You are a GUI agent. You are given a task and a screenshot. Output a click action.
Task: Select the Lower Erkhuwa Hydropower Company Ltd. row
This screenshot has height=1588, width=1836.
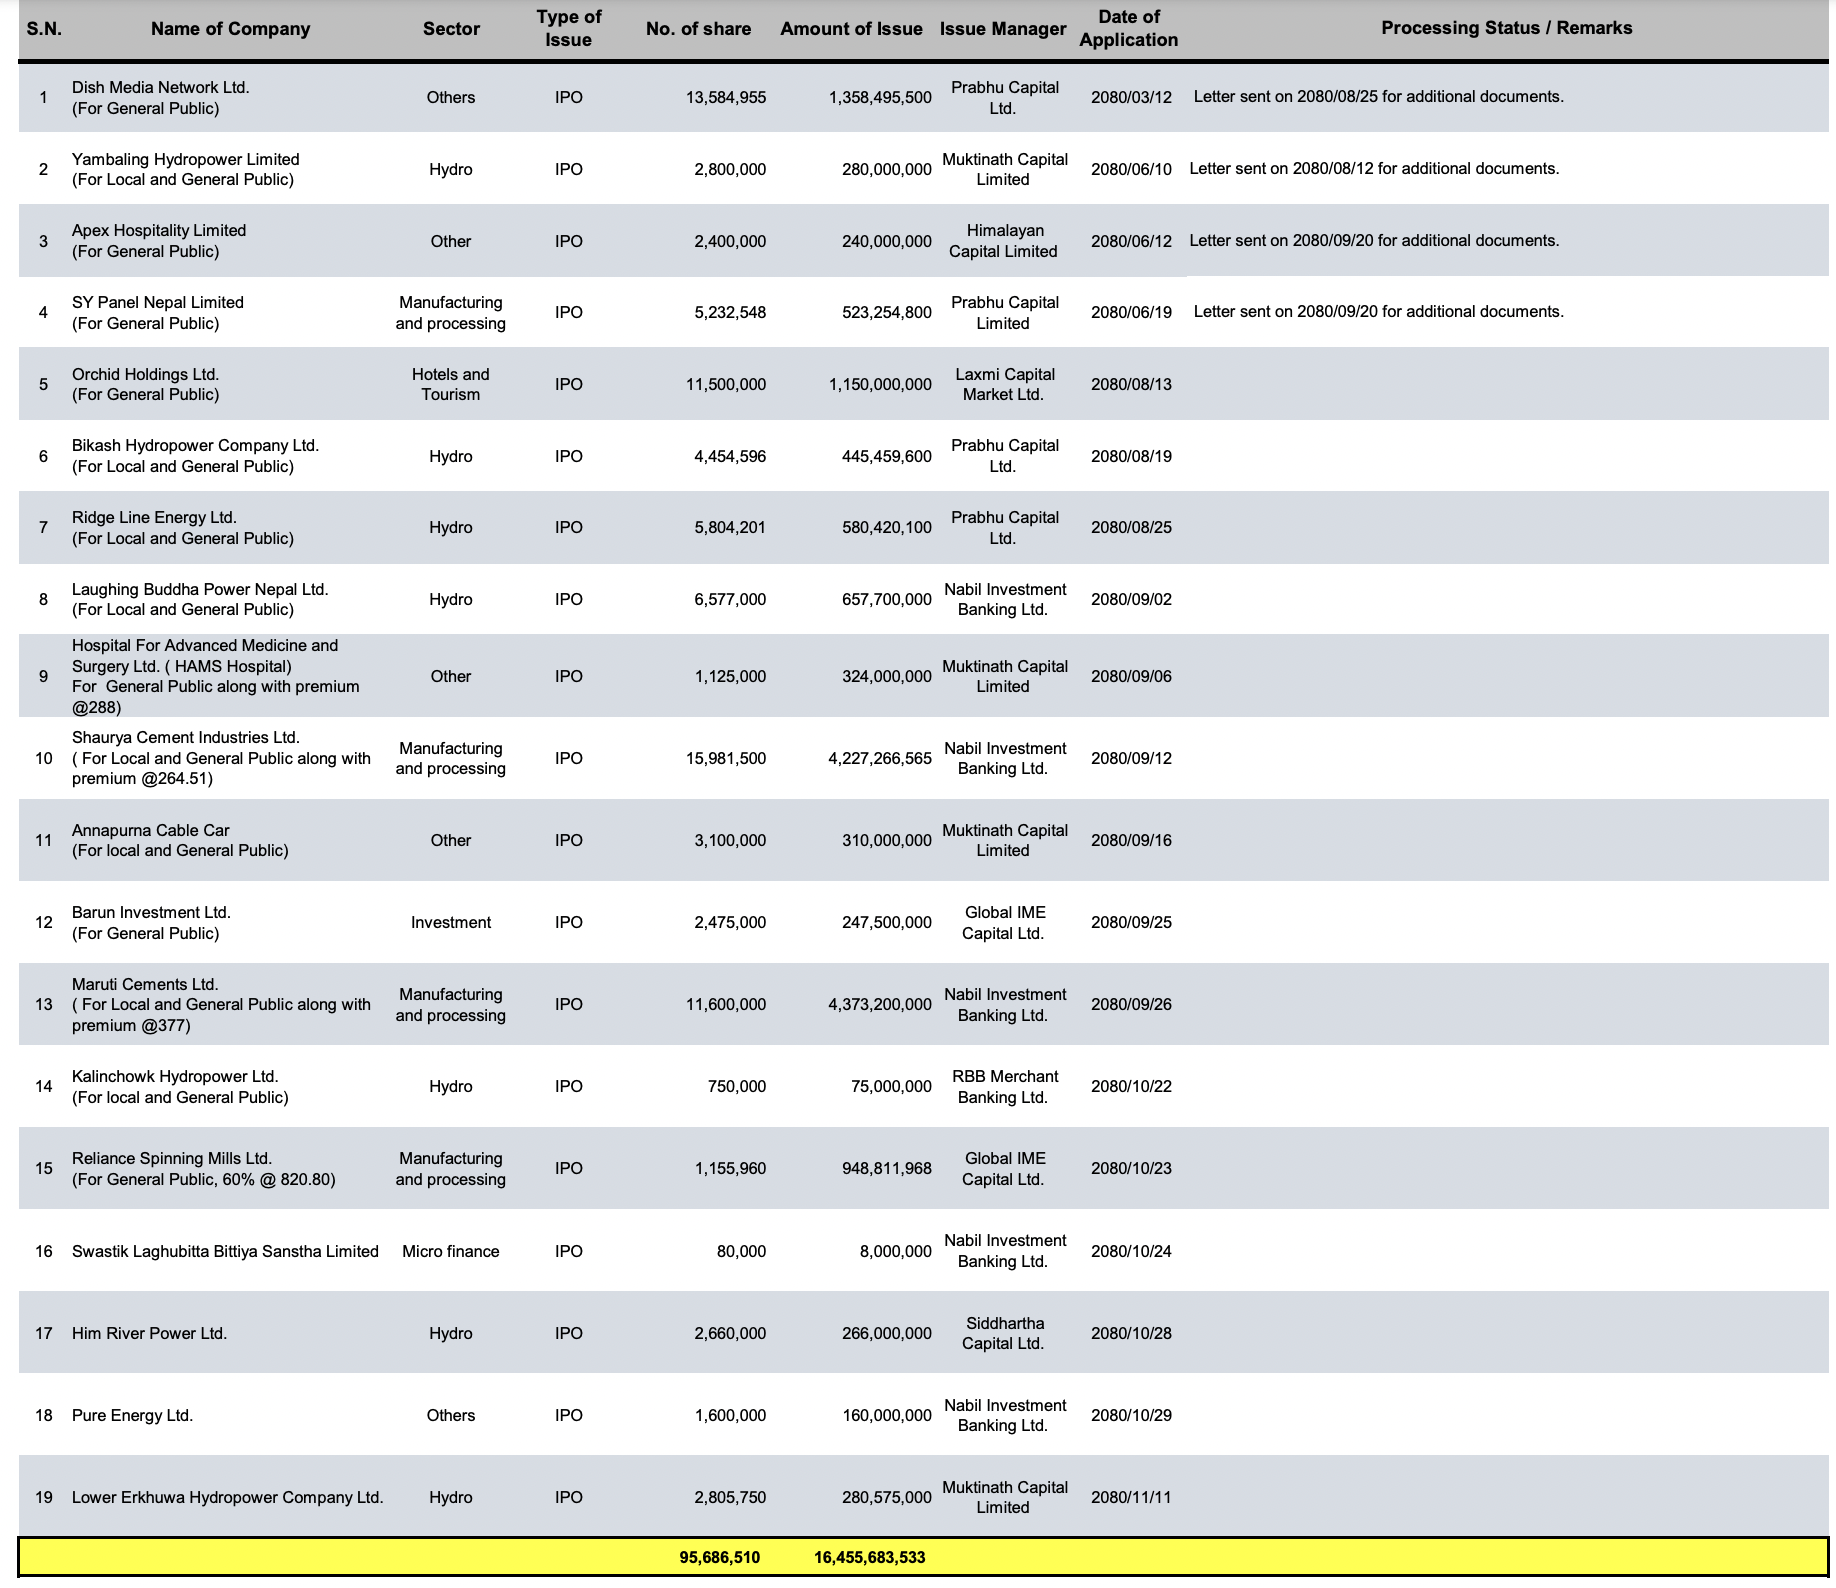(227, 1498)
